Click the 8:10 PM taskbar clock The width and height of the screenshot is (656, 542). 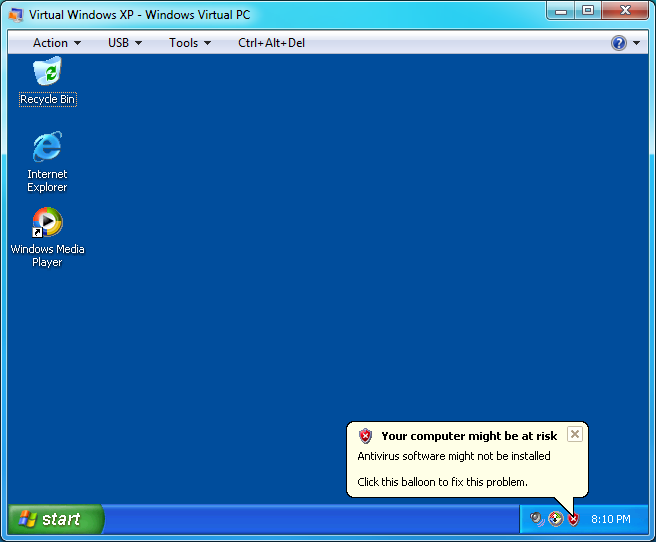pos(610,519)
